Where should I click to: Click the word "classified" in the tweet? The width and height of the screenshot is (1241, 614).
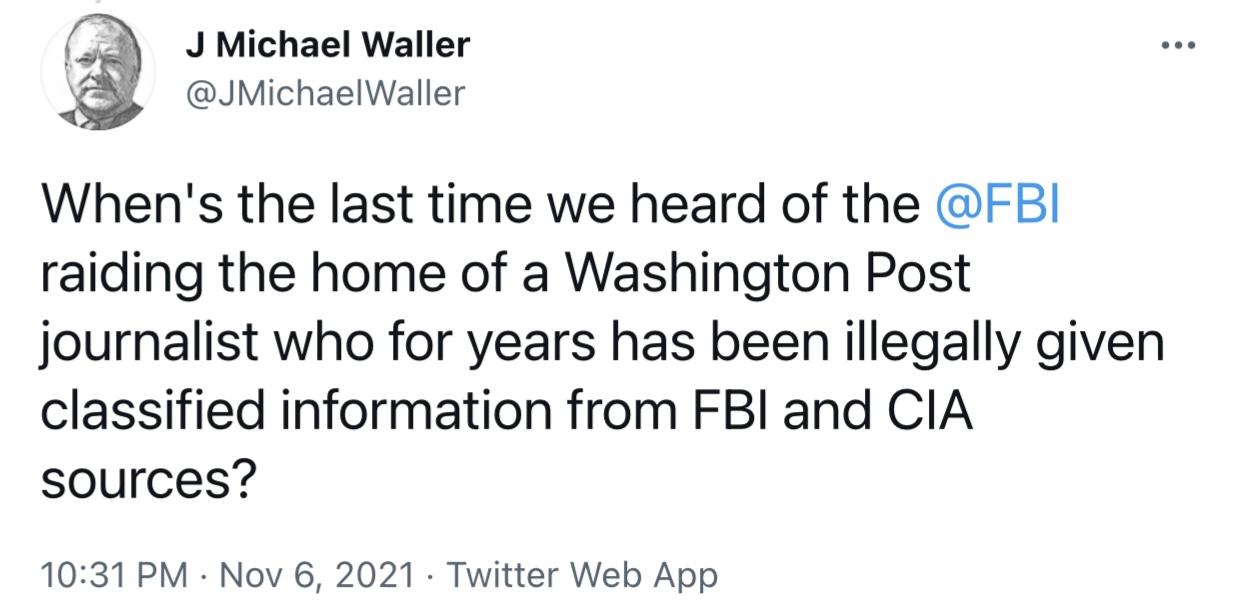pyautogui.click(x=148, y=412)
